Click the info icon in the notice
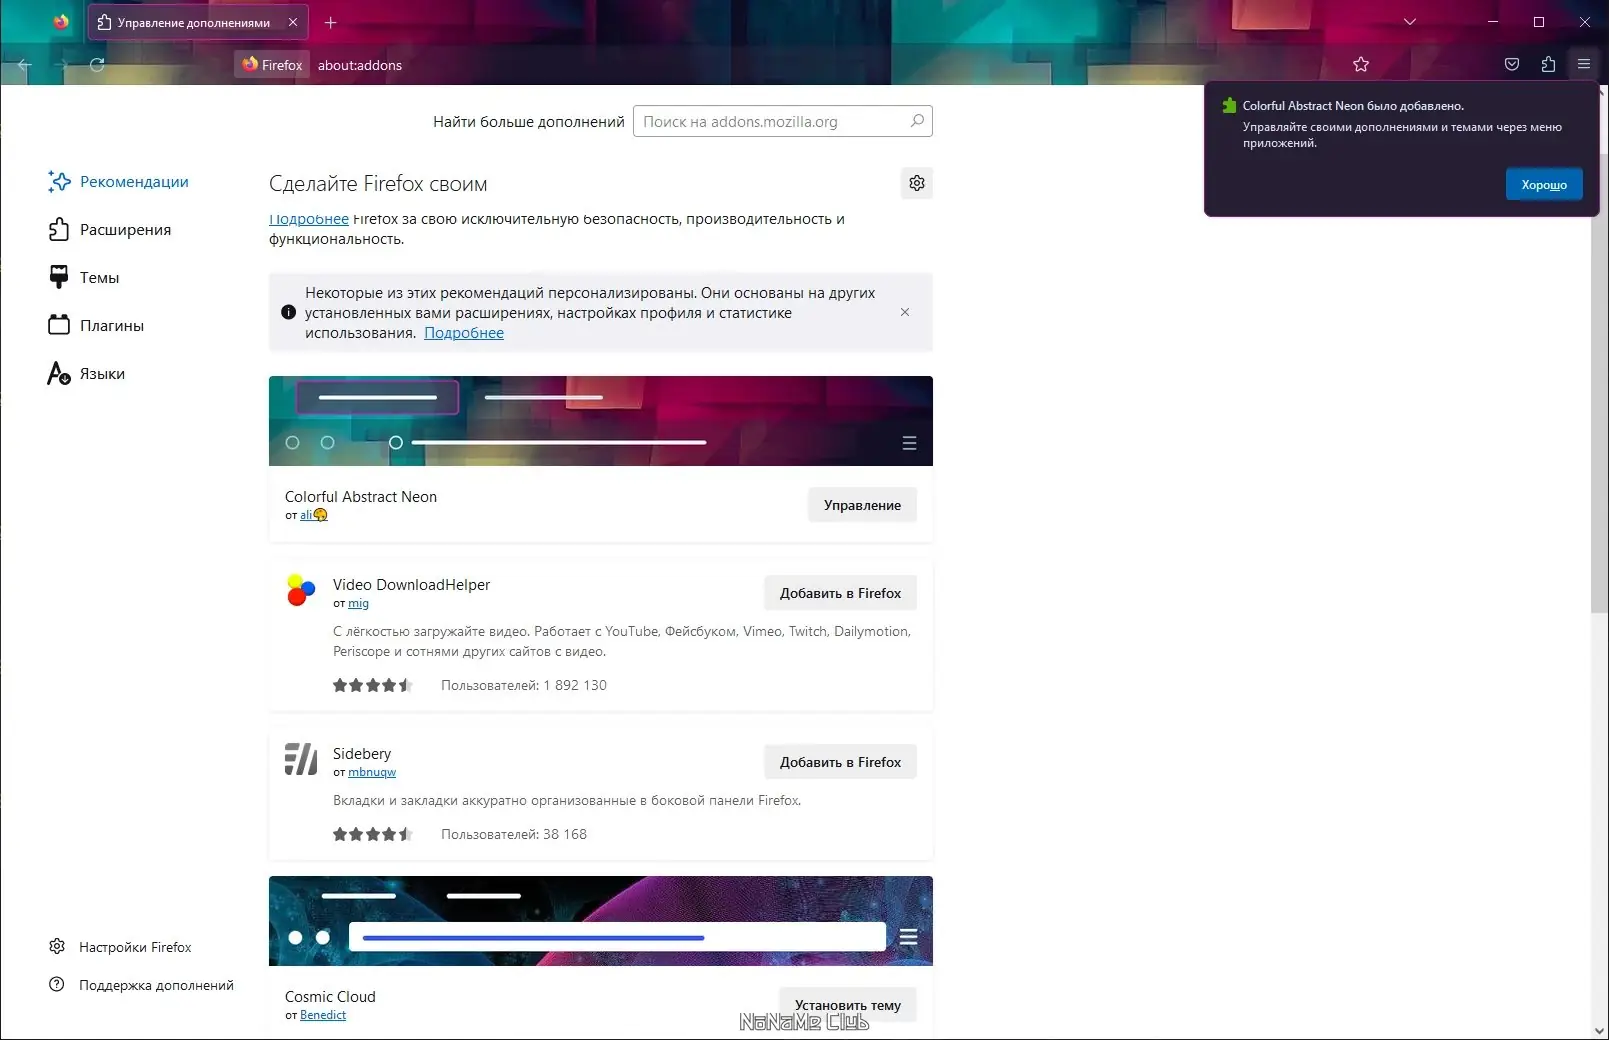The width and height of the screenshot is (1609, 1040). [x=289, y=312]
